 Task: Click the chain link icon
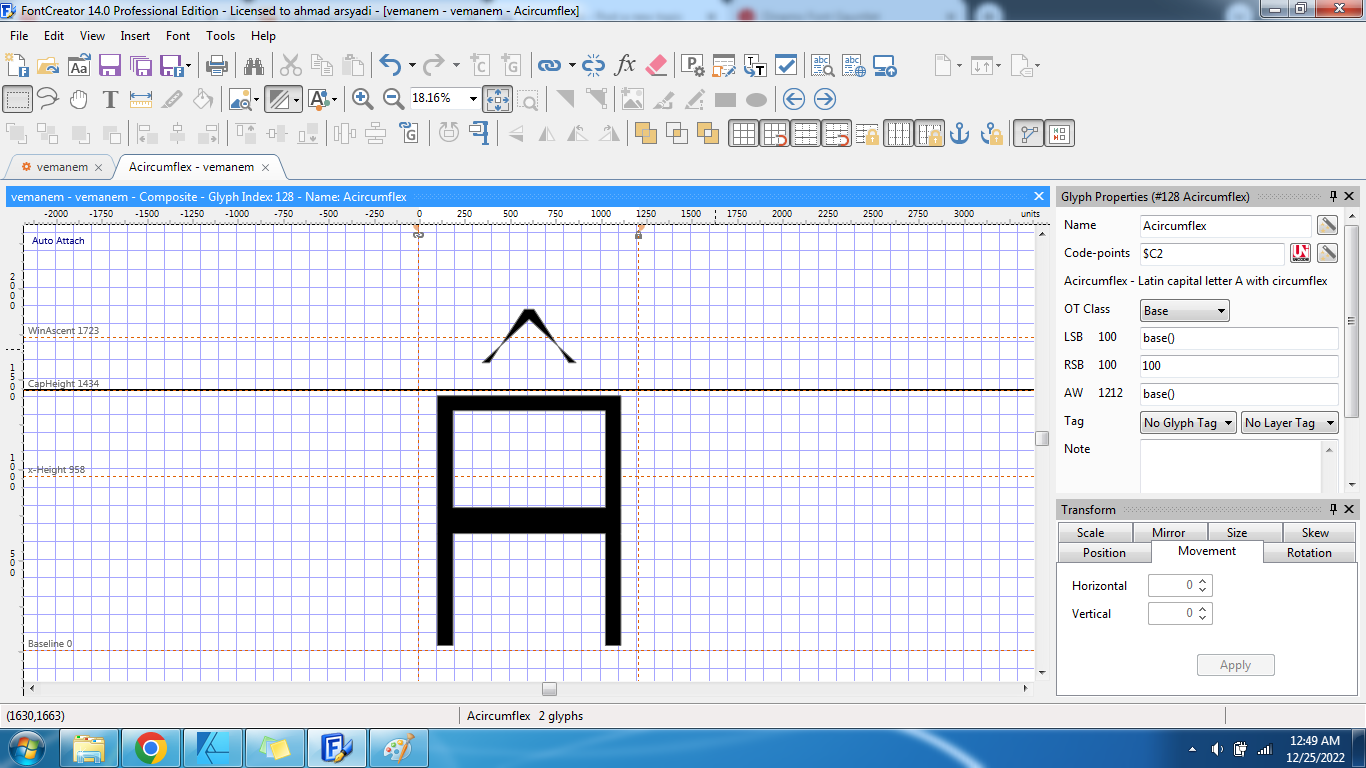pos(549,66)
